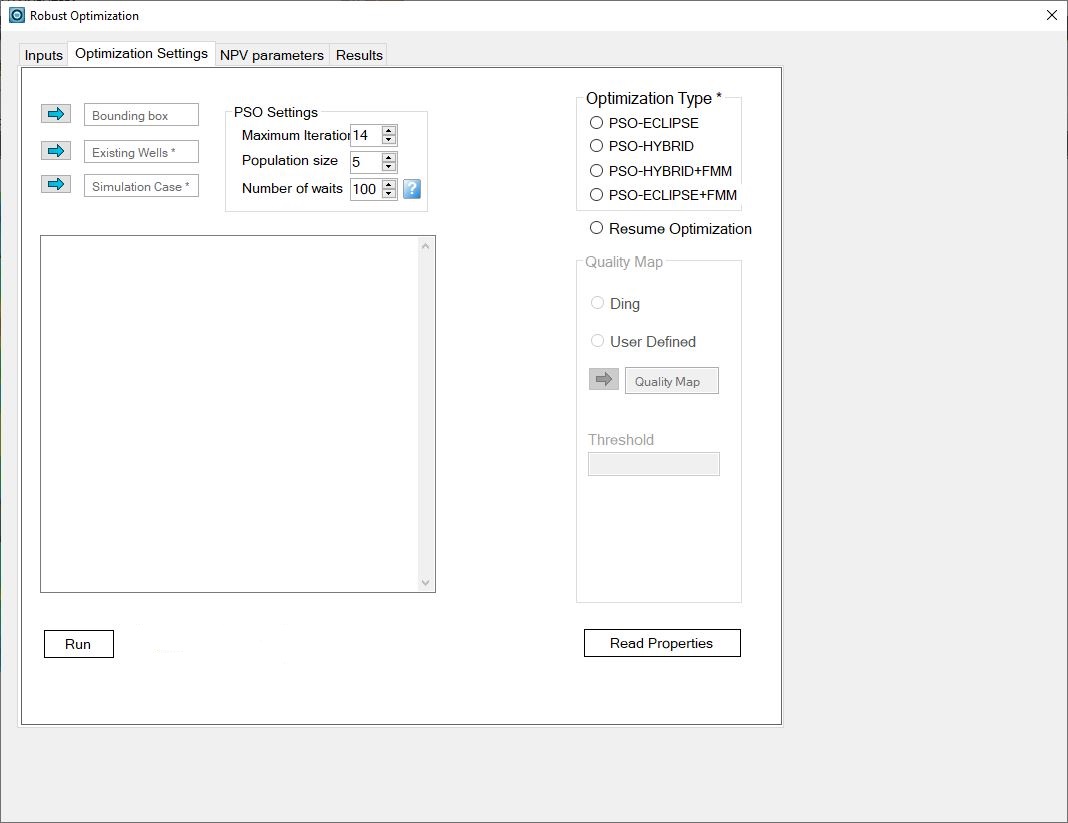Open the NPV parameters tab

pos(271,55)
